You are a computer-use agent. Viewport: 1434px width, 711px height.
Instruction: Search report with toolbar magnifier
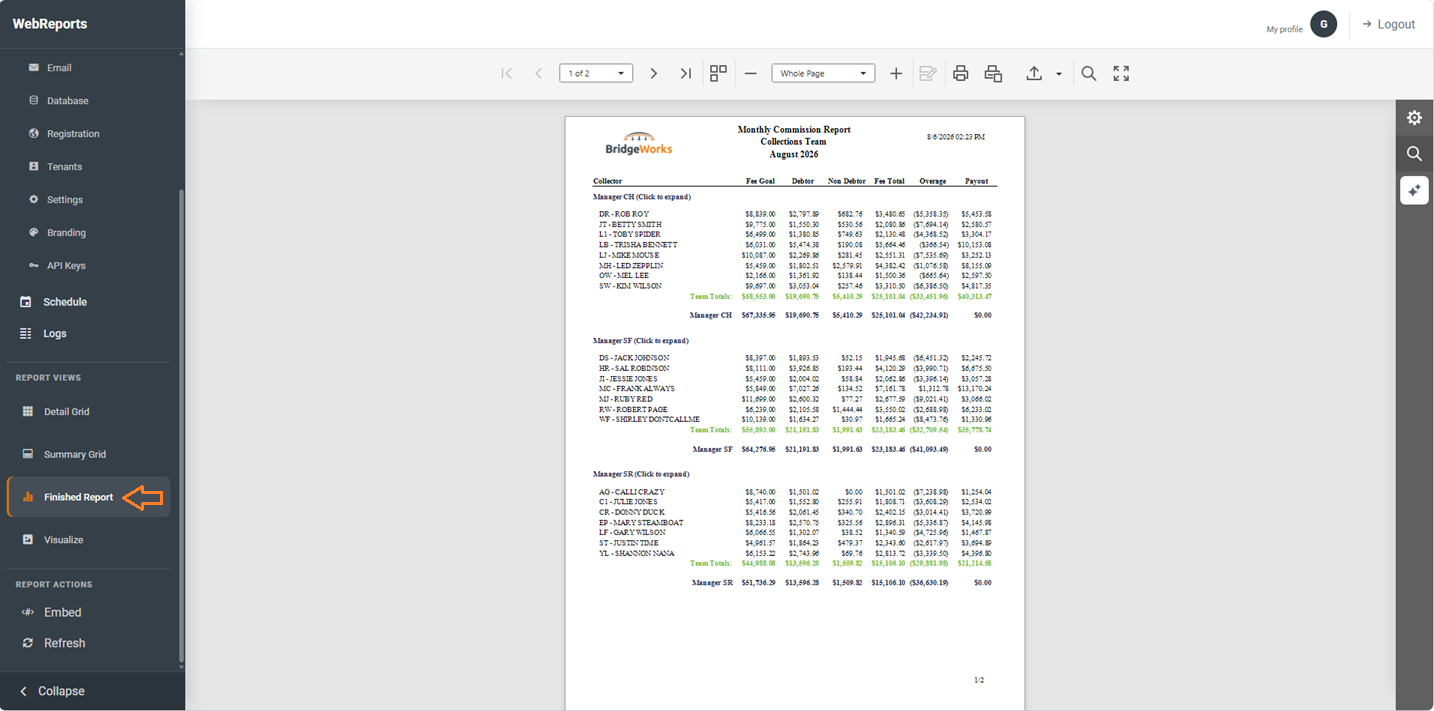pyautogui.click(x=1089, y=74)
